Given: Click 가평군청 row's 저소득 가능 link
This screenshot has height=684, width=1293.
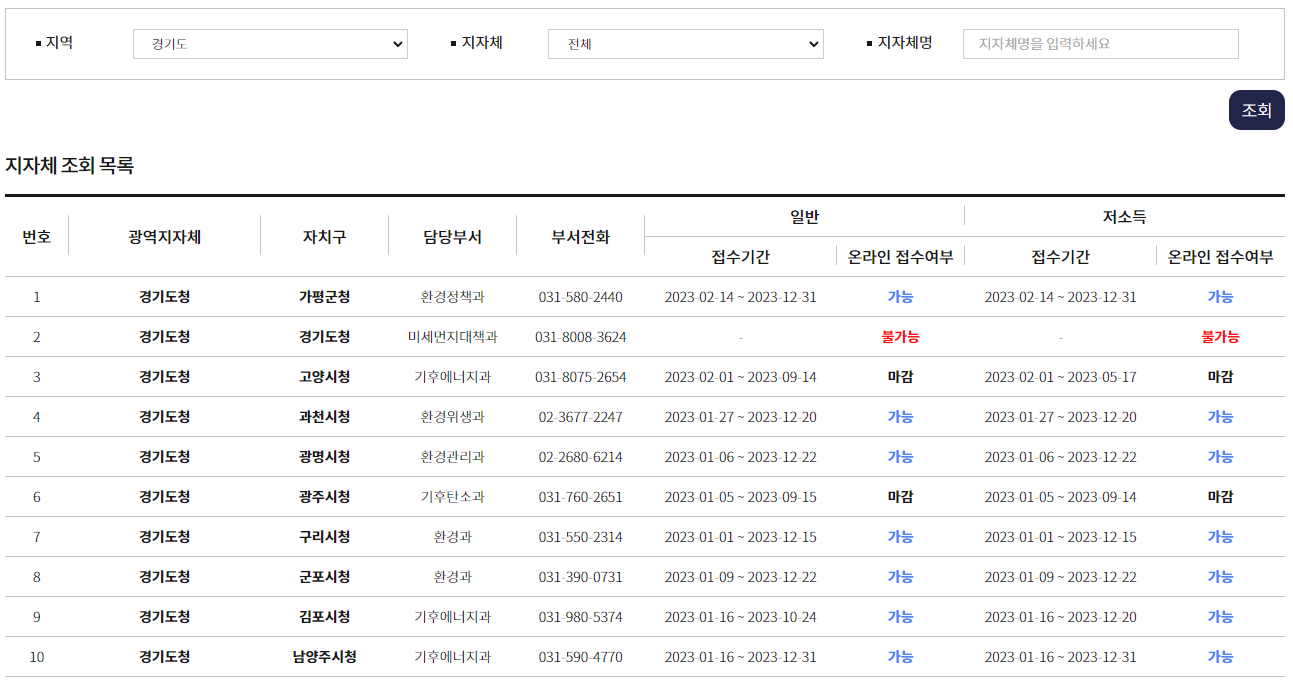Looking at the screenshot, I should pyautogui.click(x=1220, y=297).
